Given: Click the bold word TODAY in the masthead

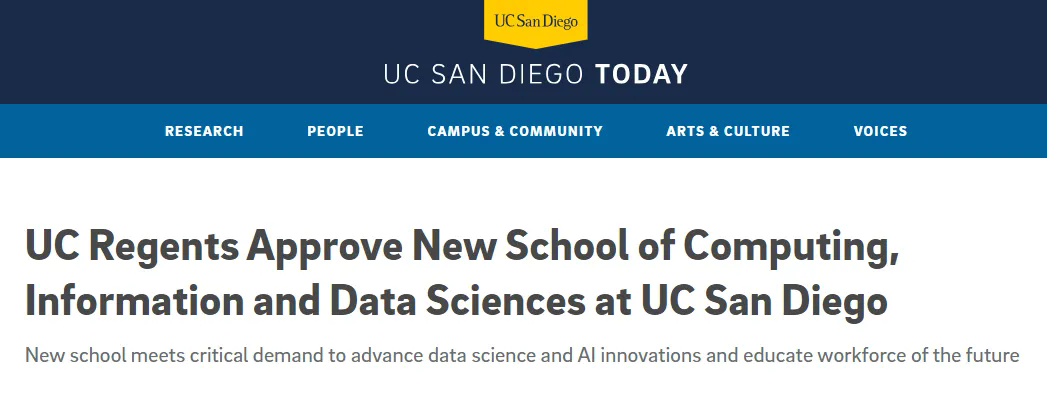Looking at the screenshot, I should (641, 75).
